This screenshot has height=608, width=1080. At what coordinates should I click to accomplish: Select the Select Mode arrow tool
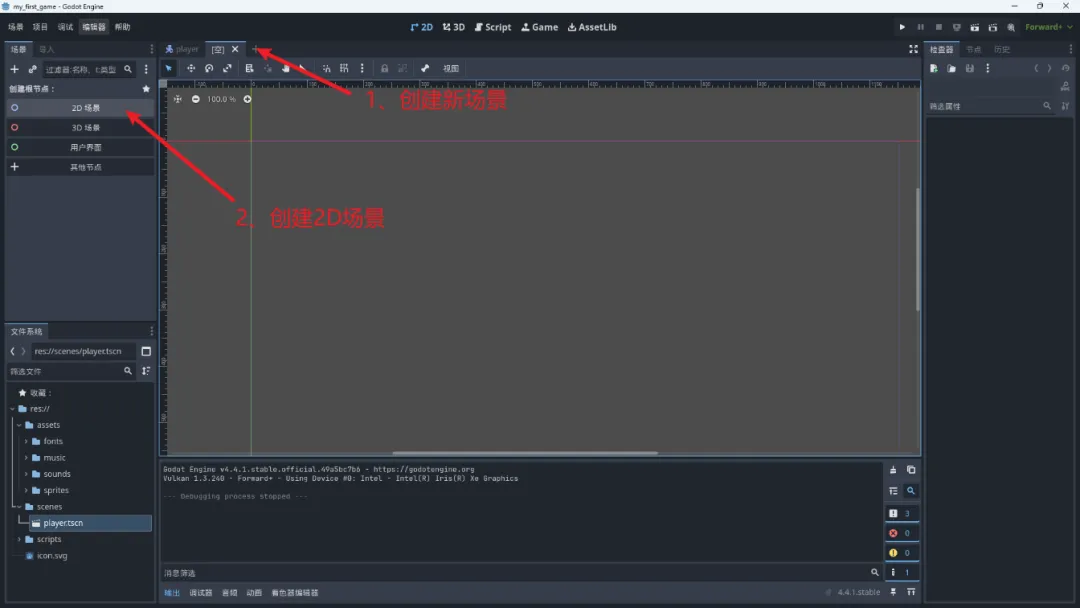(169, 68)
